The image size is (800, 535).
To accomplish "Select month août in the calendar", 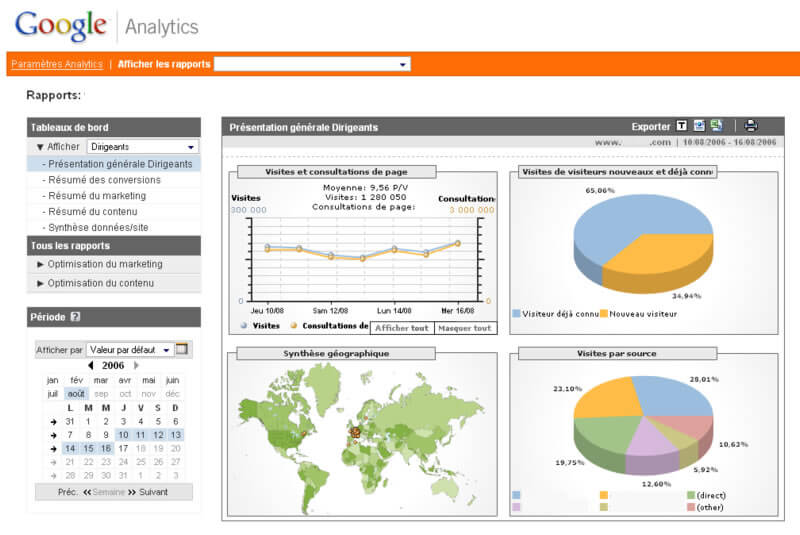I will (x=76, y=394).
